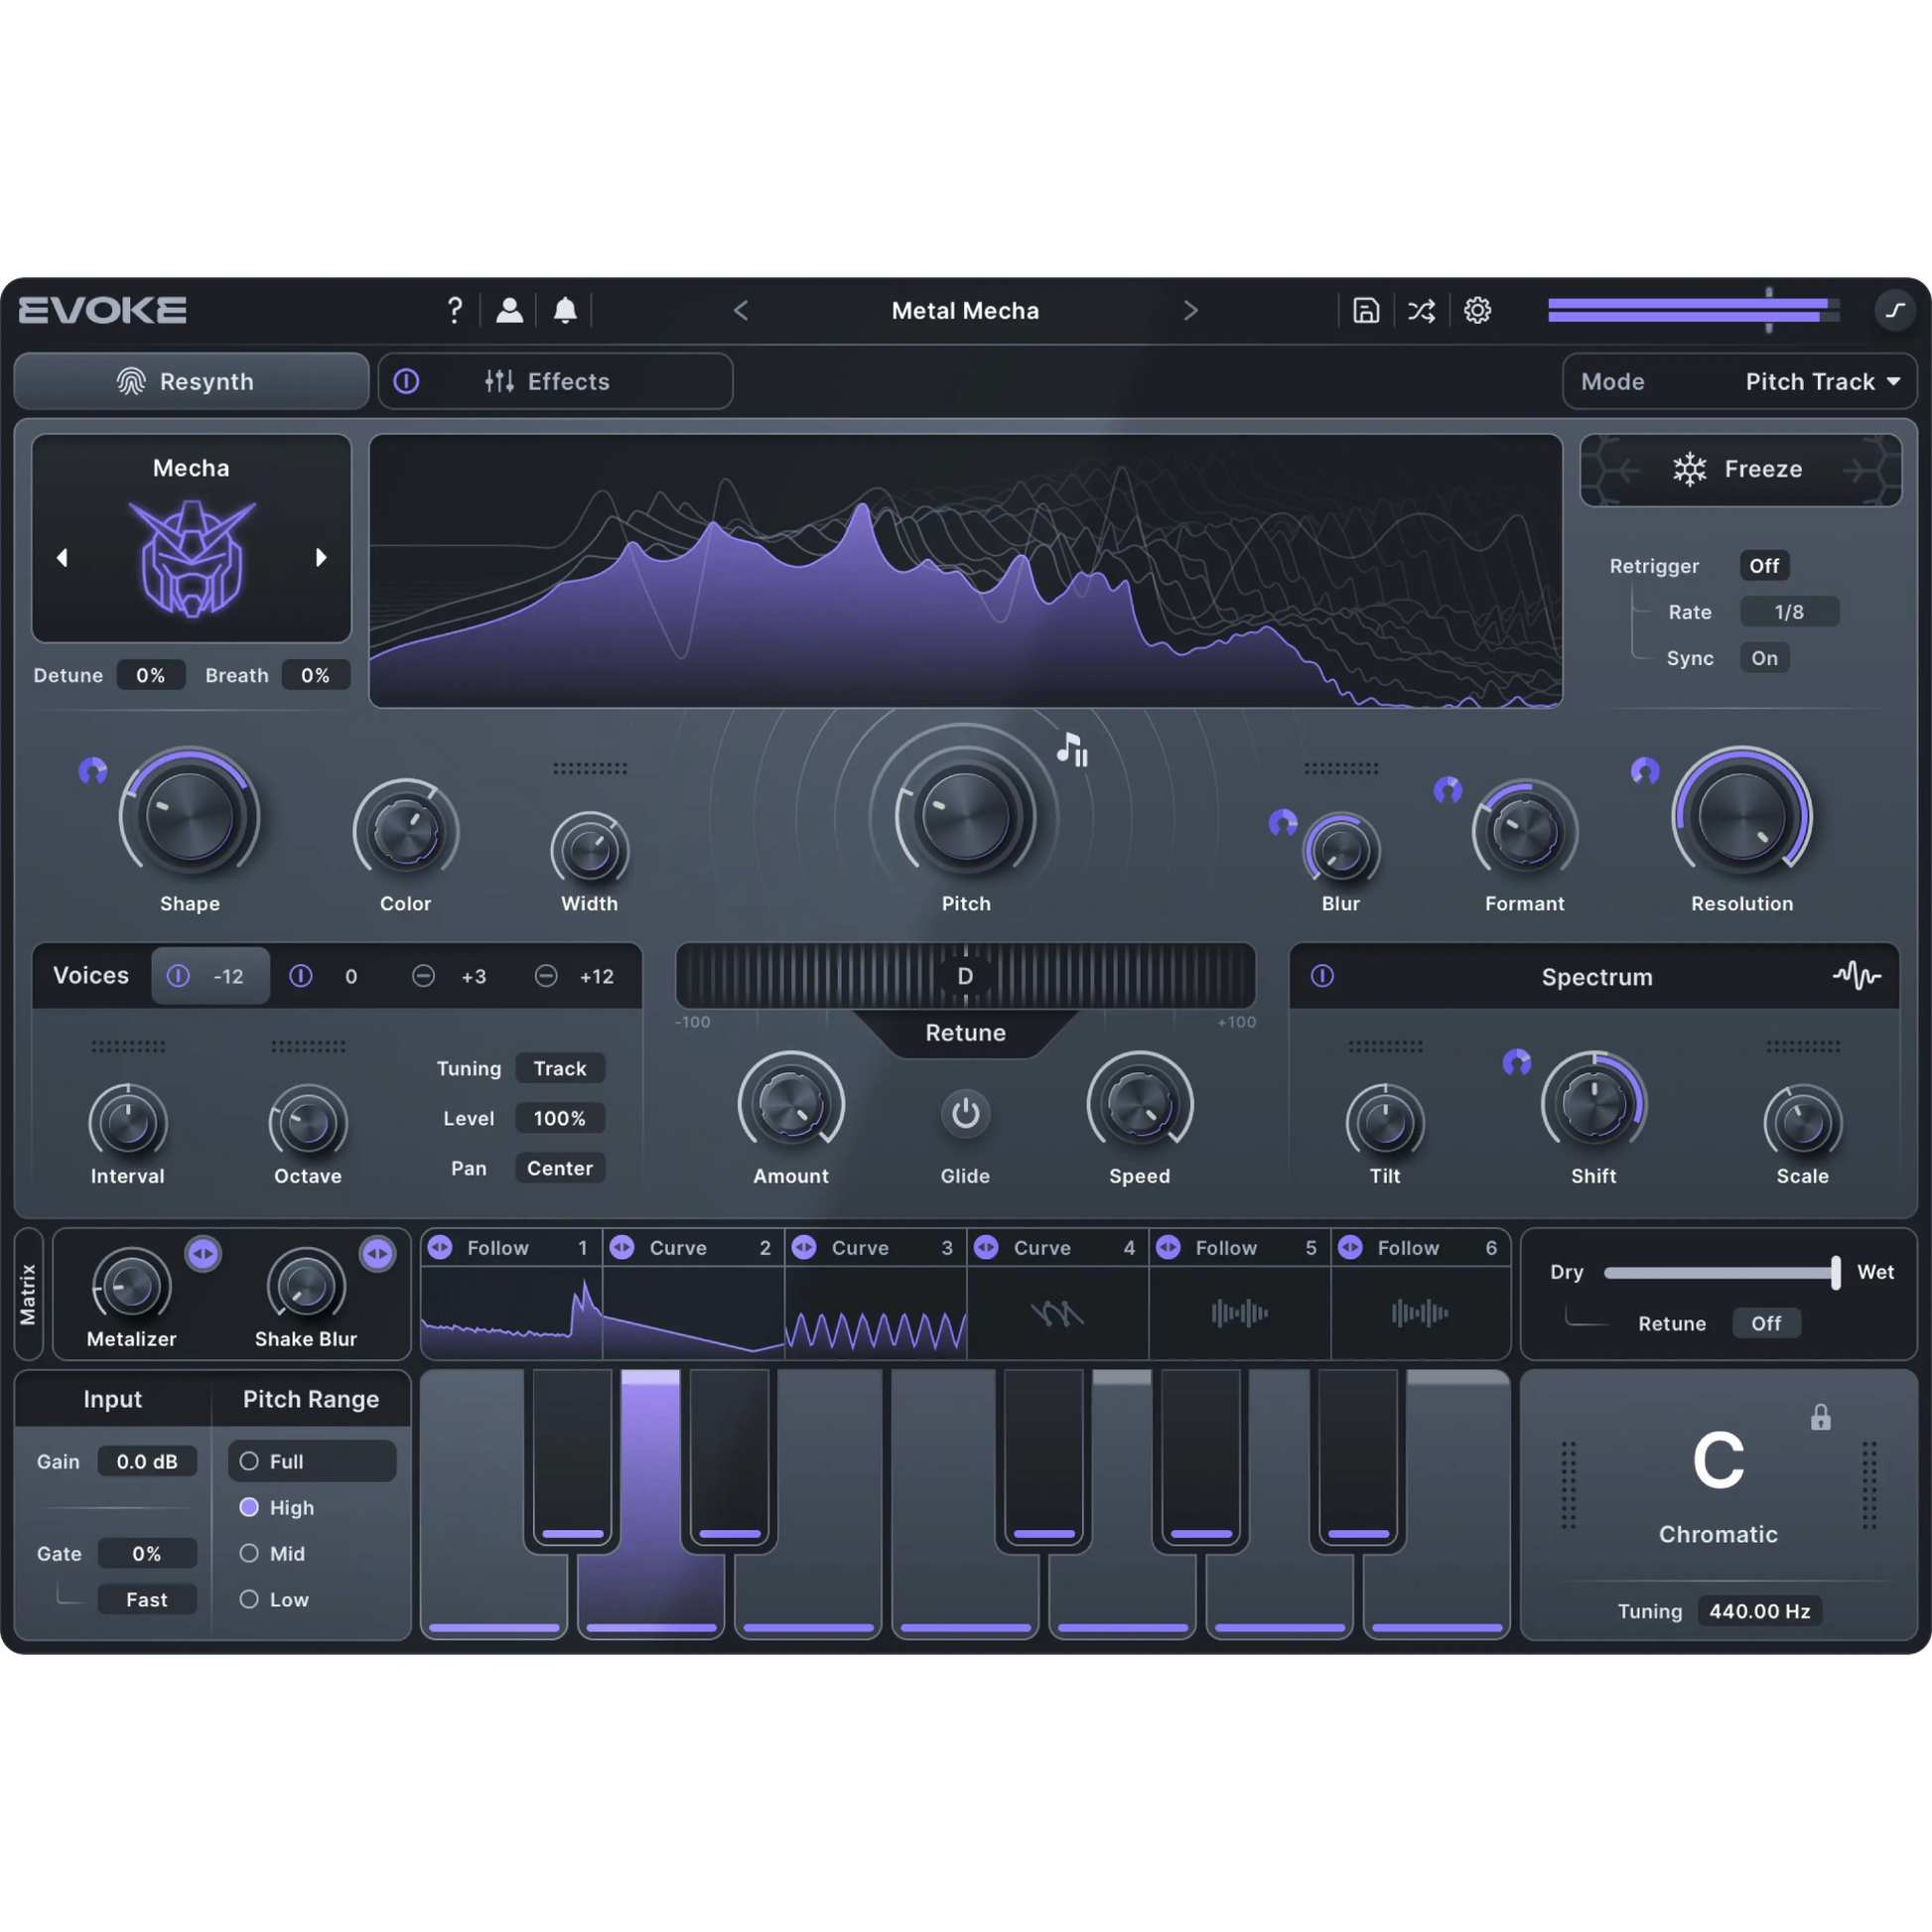The image size is (1932, 1932).
Task: Open the settings gear icon
Action: pos(1478,310)
